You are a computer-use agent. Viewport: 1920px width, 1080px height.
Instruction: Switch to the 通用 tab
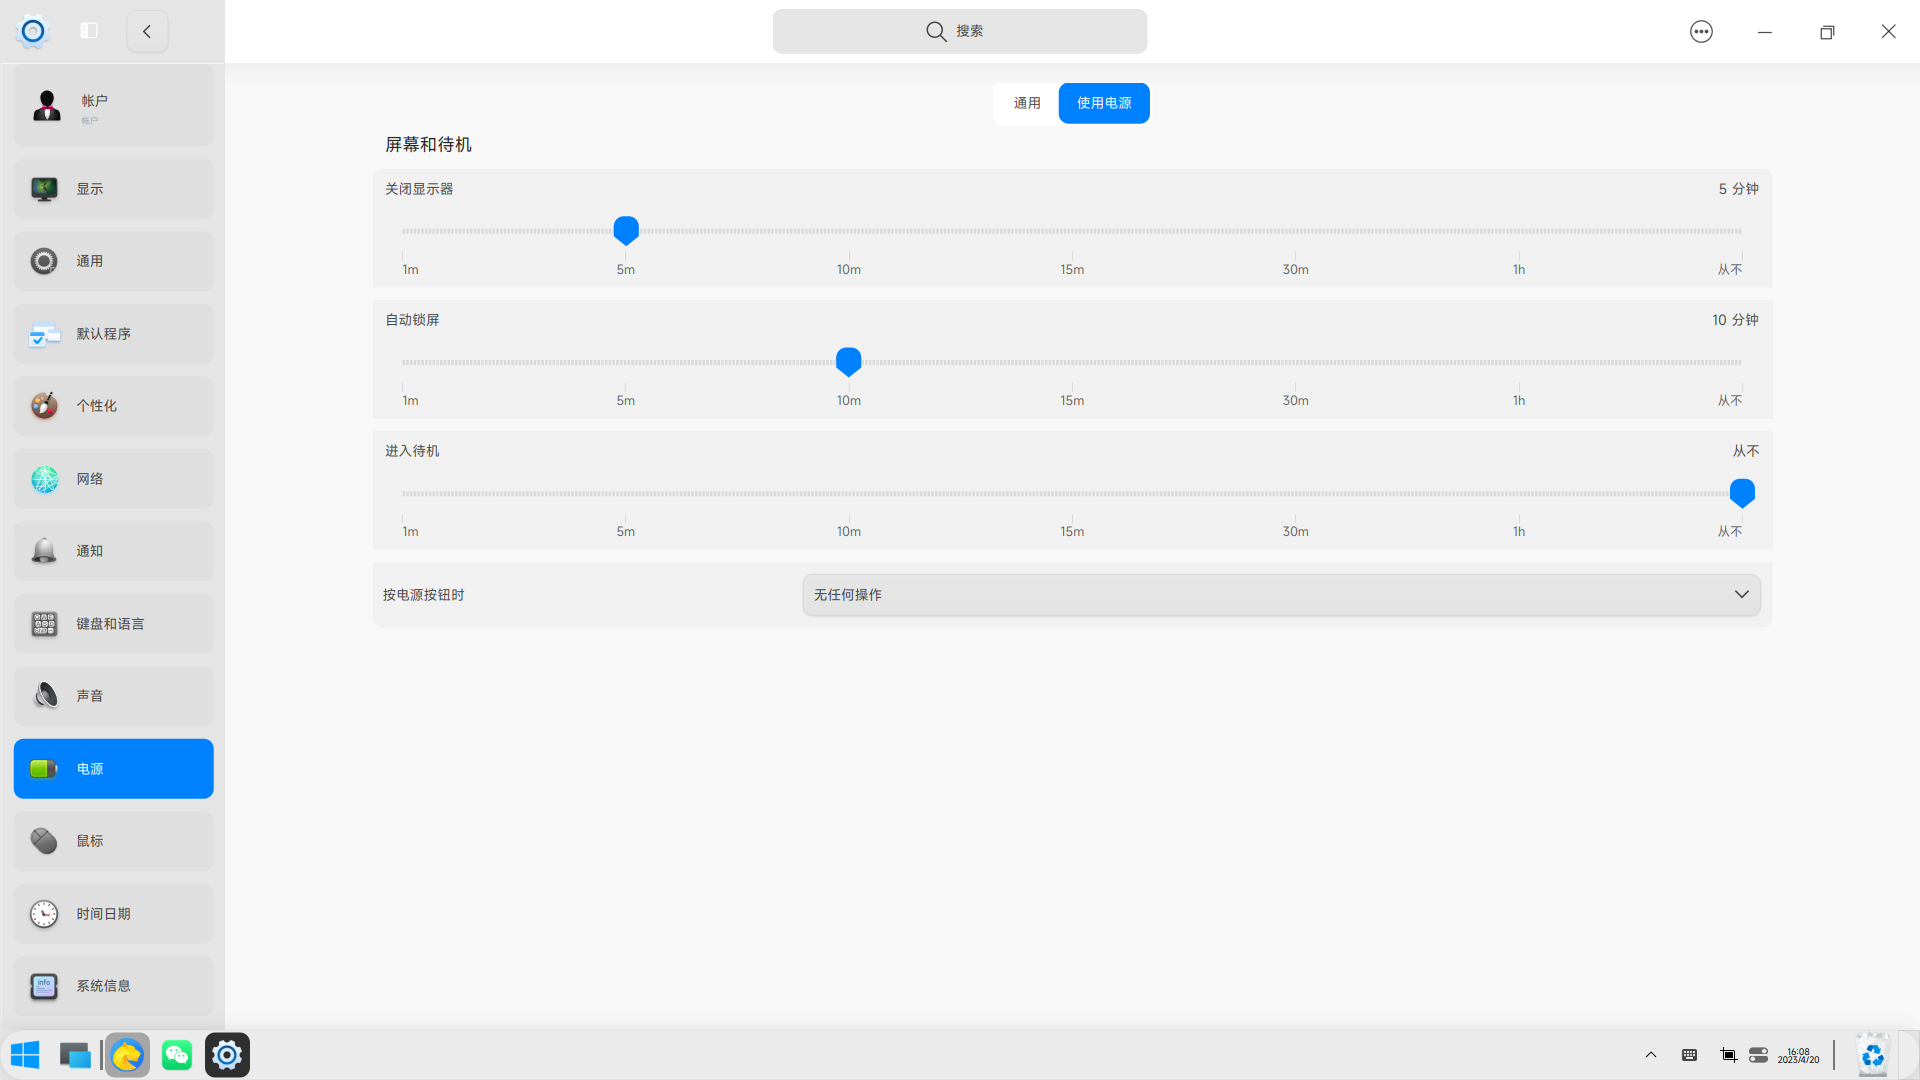coord(1027,103)
